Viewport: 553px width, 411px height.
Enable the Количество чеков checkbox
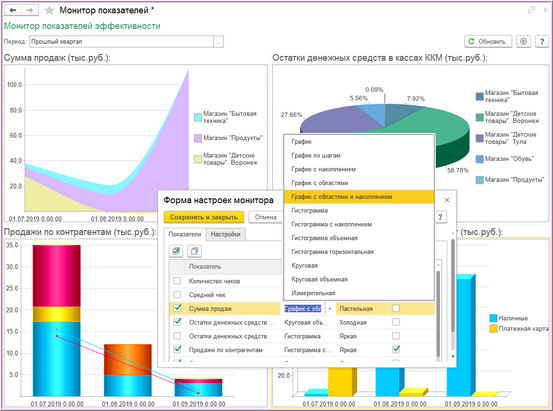coord(177,281)
